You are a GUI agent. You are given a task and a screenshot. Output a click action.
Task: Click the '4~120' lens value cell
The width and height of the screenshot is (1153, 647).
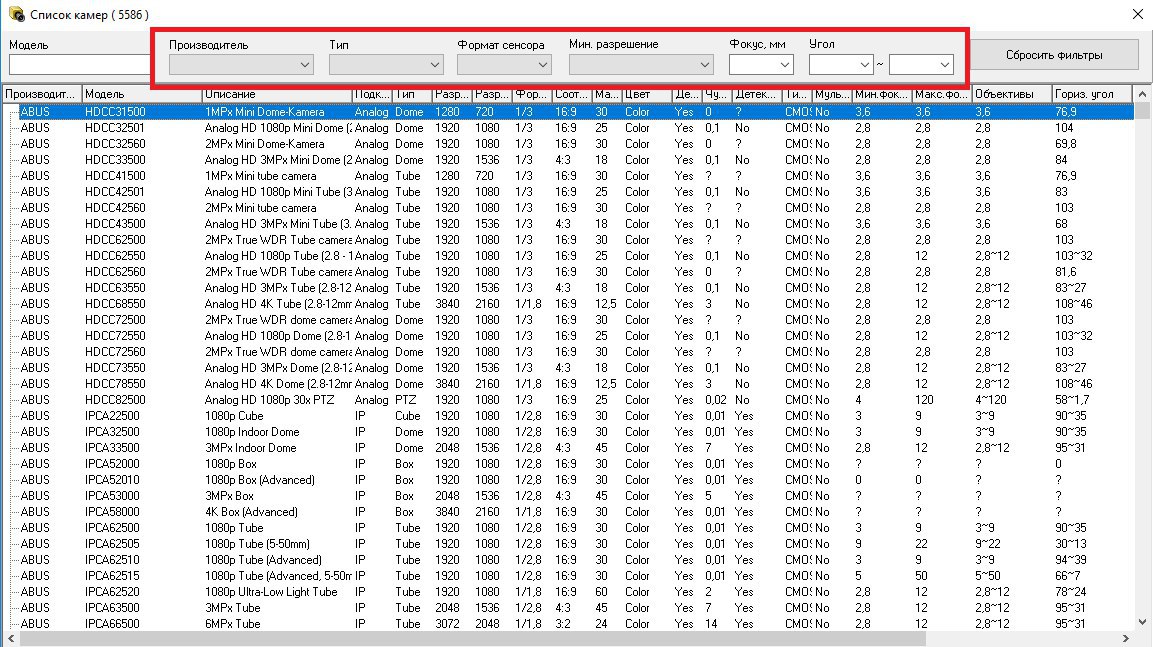coord(990,400)
